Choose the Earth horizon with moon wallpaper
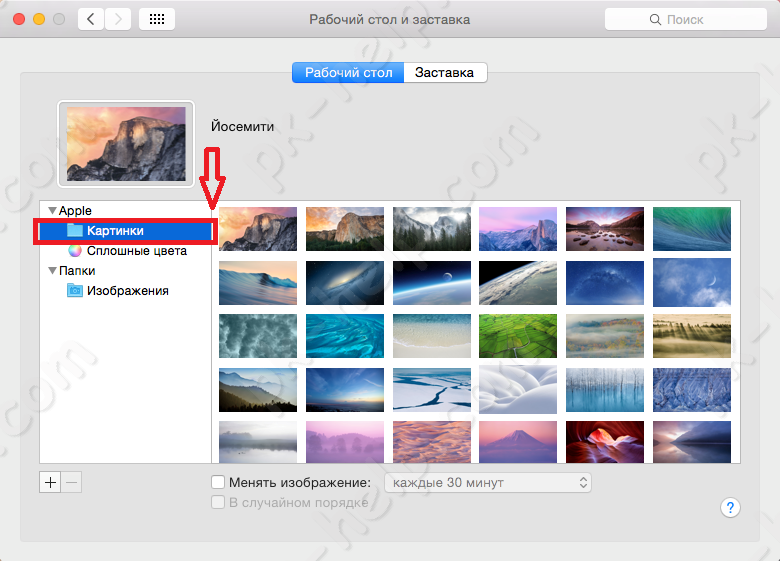 (x=432, y=282)
